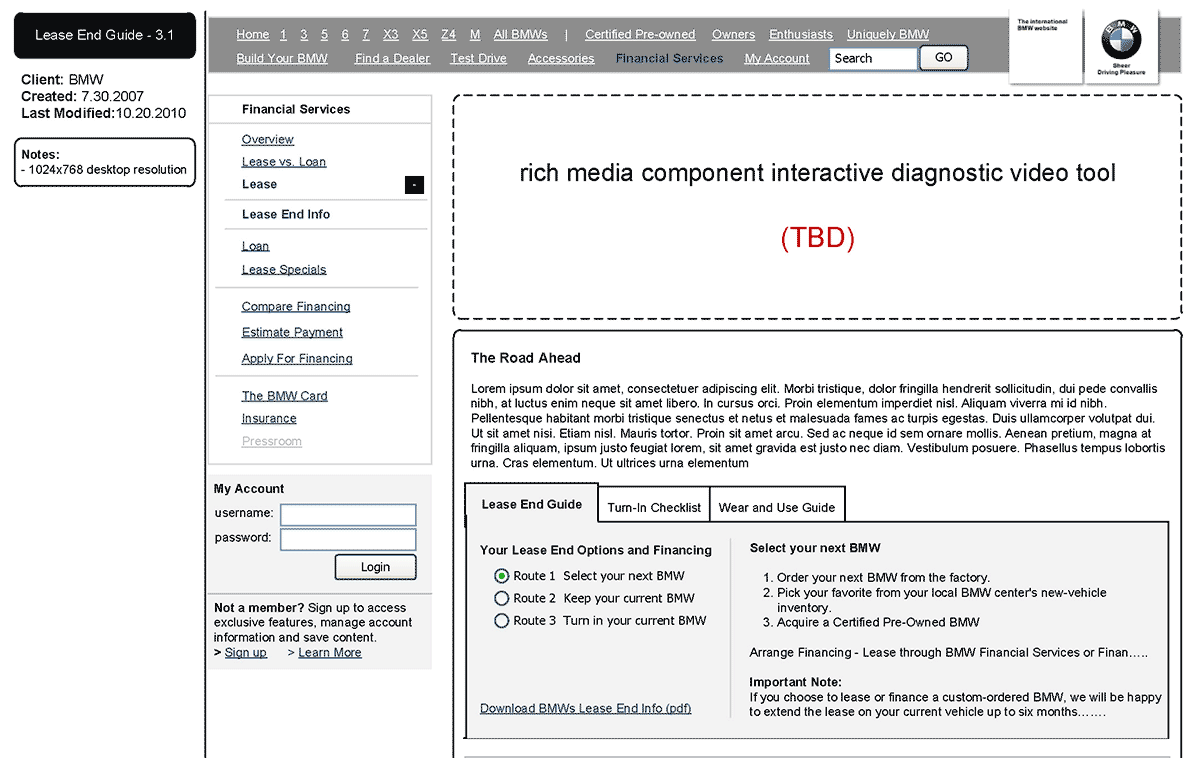Click the Sign up link
Screen dimensions: 1200x758
245,652
